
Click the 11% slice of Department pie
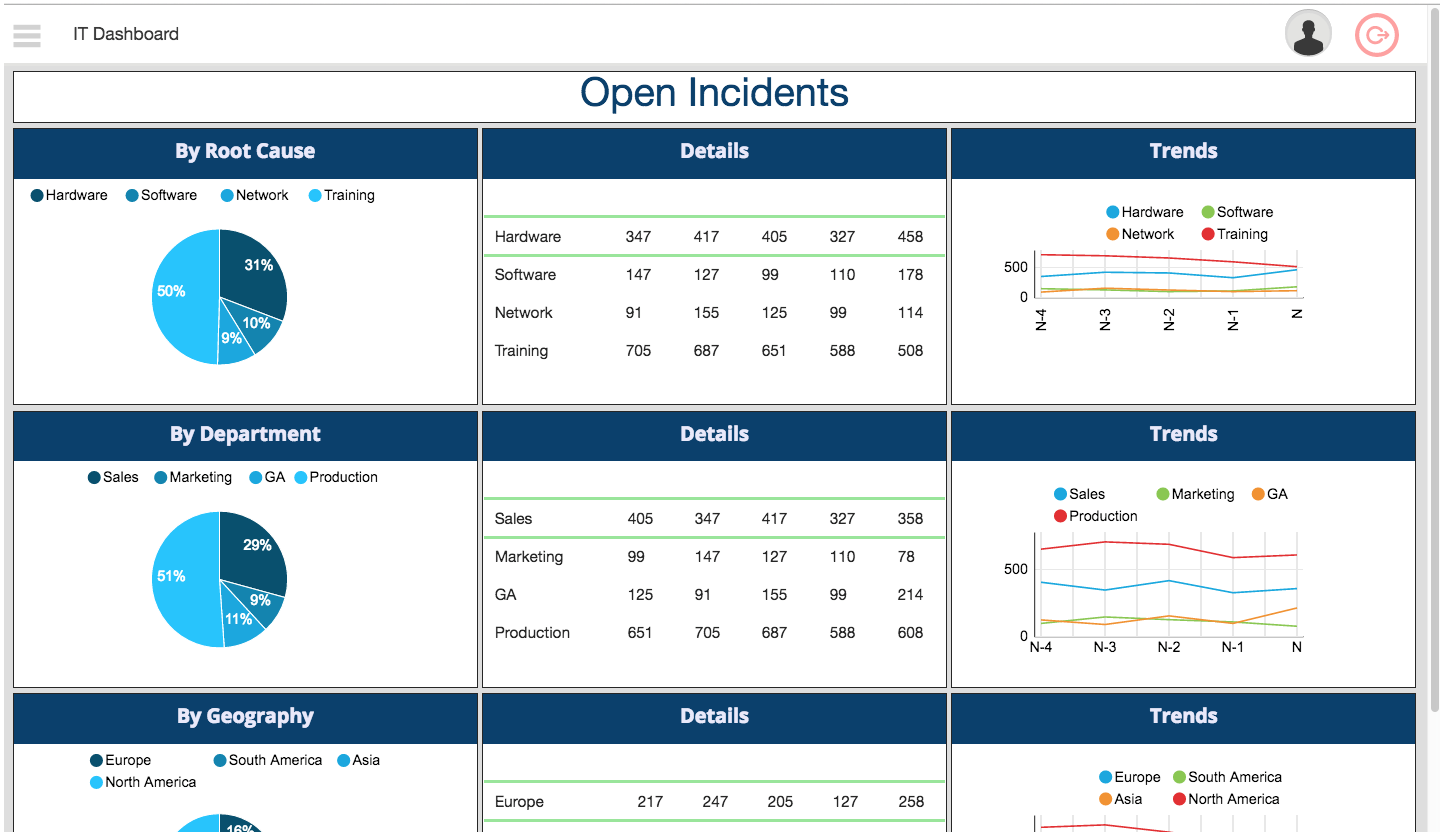click(240, 622)
